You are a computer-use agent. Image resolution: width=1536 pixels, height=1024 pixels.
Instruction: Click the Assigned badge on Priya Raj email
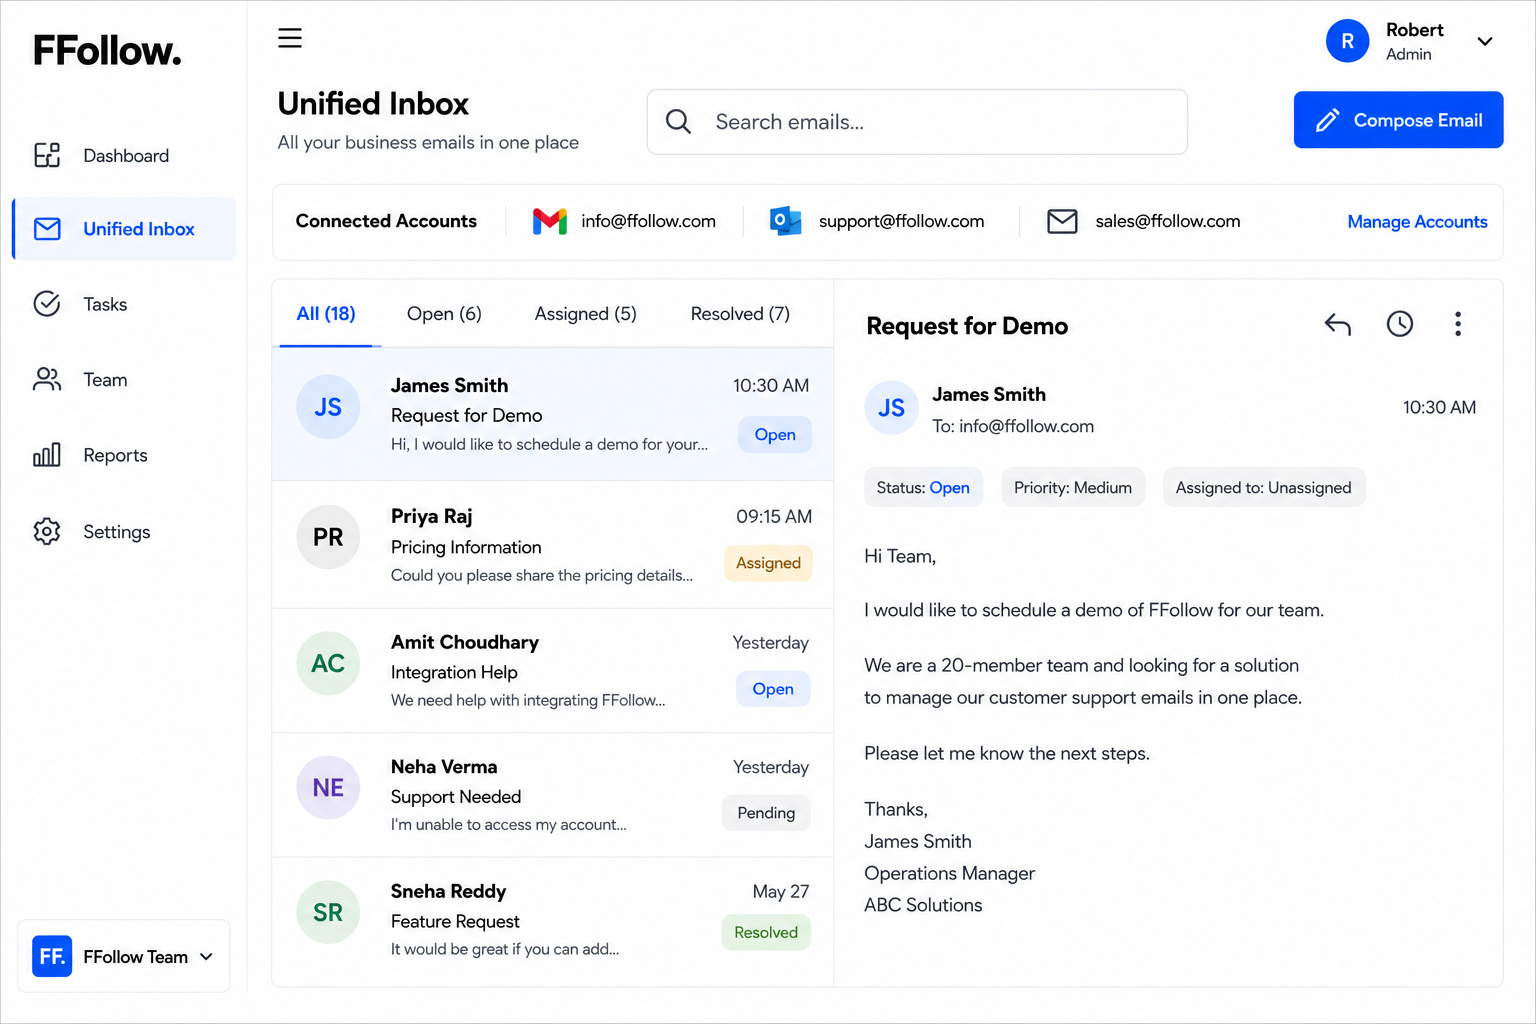pos(768,563)
